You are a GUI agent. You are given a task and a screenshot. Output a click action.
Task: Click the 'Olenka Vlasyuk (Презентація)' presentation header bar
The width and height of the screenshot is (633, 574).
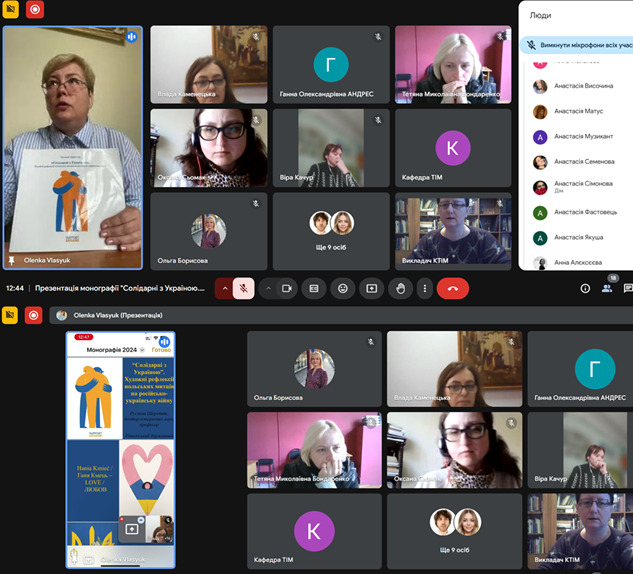341,315
